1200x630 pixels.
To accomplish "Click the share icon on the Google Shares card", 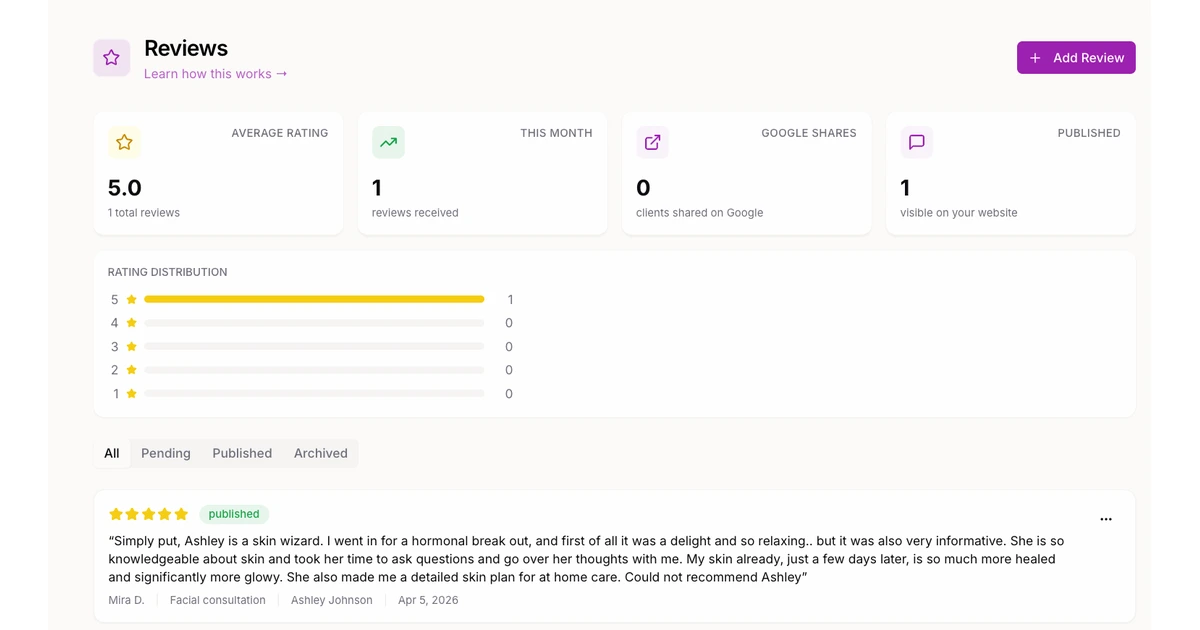I will coord(652,142).
